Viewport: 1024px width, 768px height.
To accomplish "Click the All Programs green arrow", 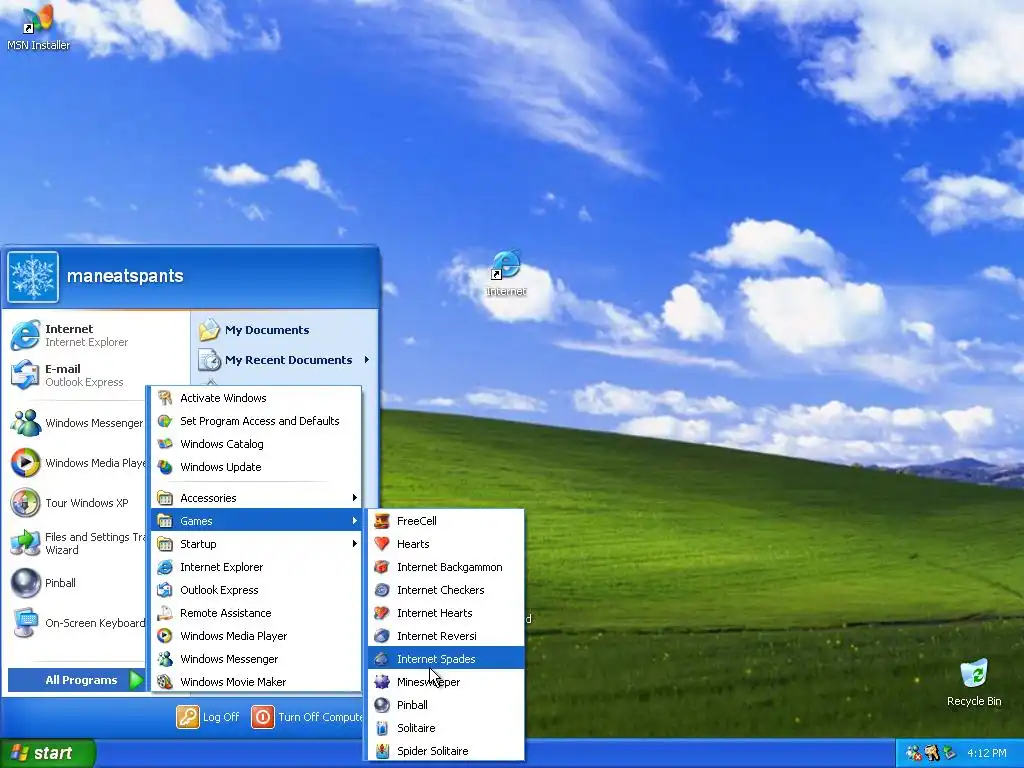I will [136, 680].
